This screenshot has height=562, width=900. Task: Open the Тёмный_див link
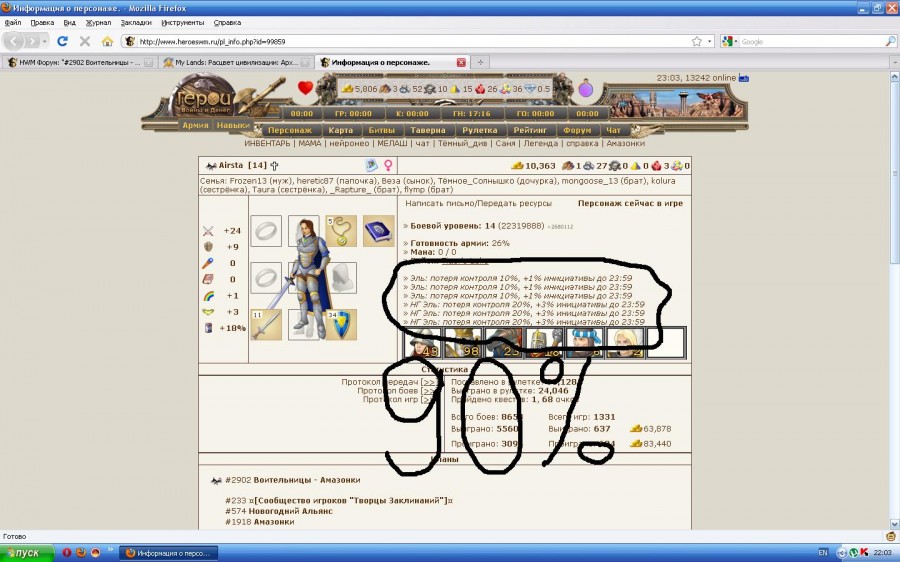[x=463, y=144]
